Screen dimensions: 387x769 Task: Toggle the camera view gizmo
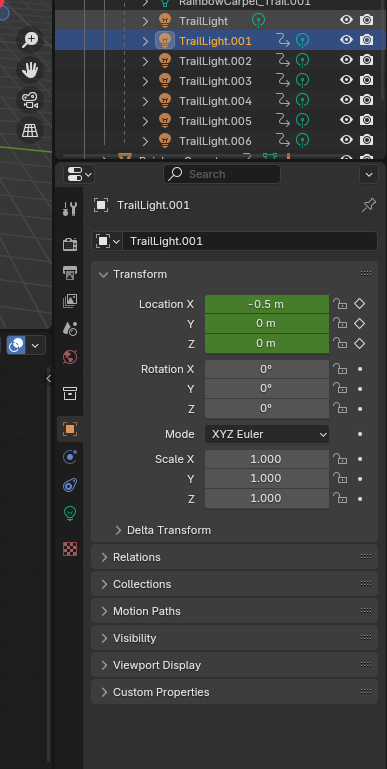[x=30, y=101]
